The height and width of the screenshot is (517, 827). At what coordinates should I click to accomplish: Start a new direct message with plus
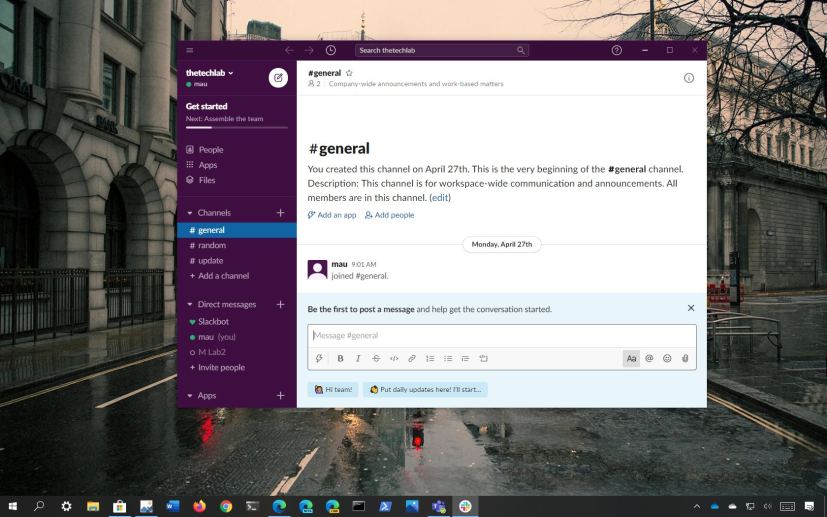[281, 304]
